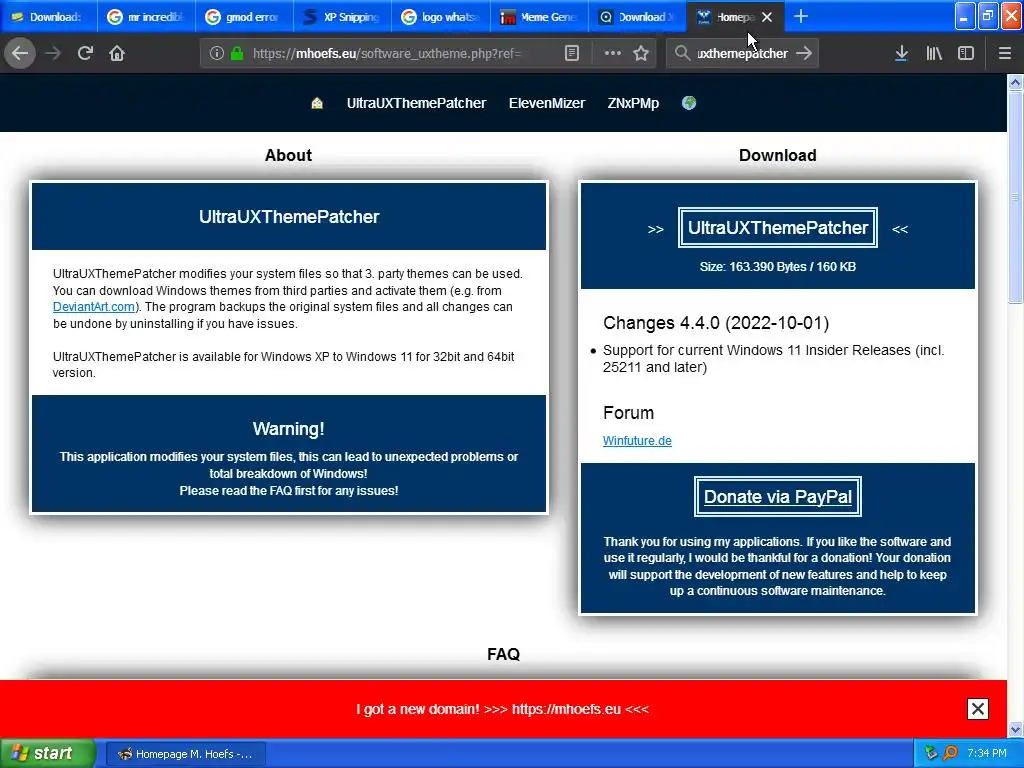Switch to the Download tab beside Homepage
Screen dimensions: 1024x768
coord(637,17)
